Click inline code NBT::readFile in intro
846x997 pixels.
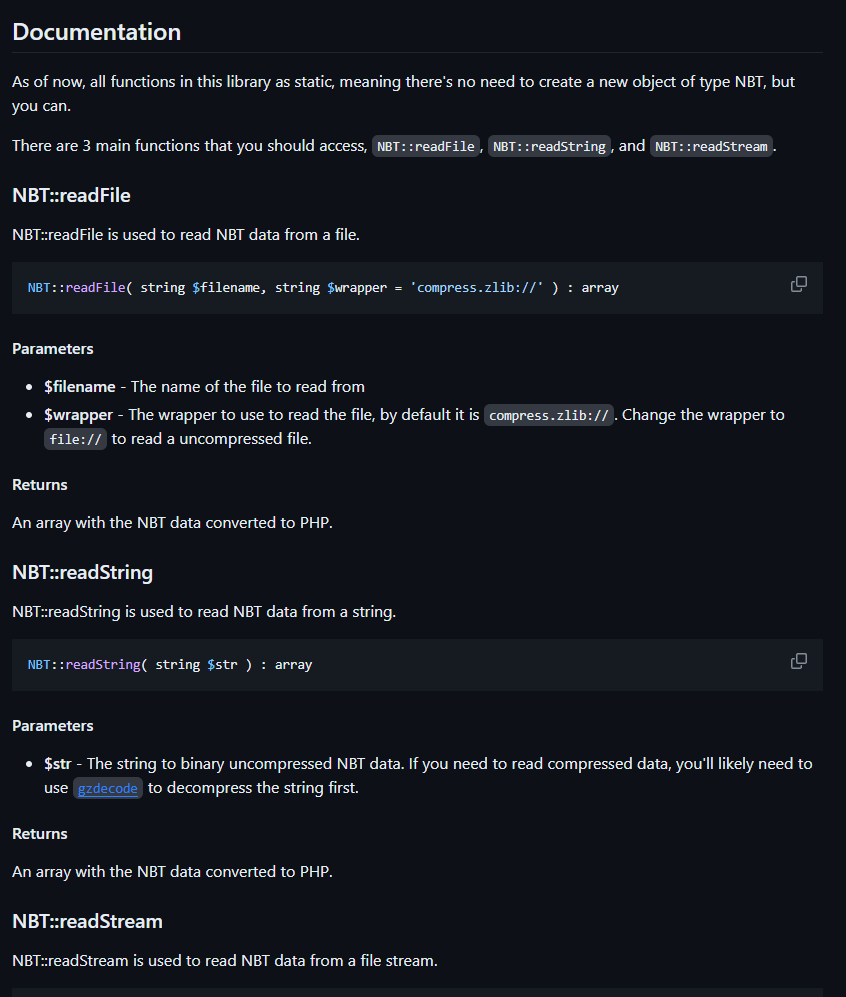coord(426,146)
